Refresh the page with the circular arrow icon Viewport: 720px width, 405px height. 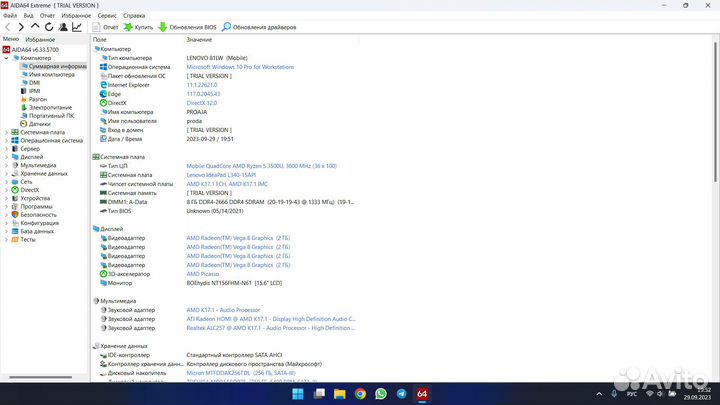[x=49, y=28]
